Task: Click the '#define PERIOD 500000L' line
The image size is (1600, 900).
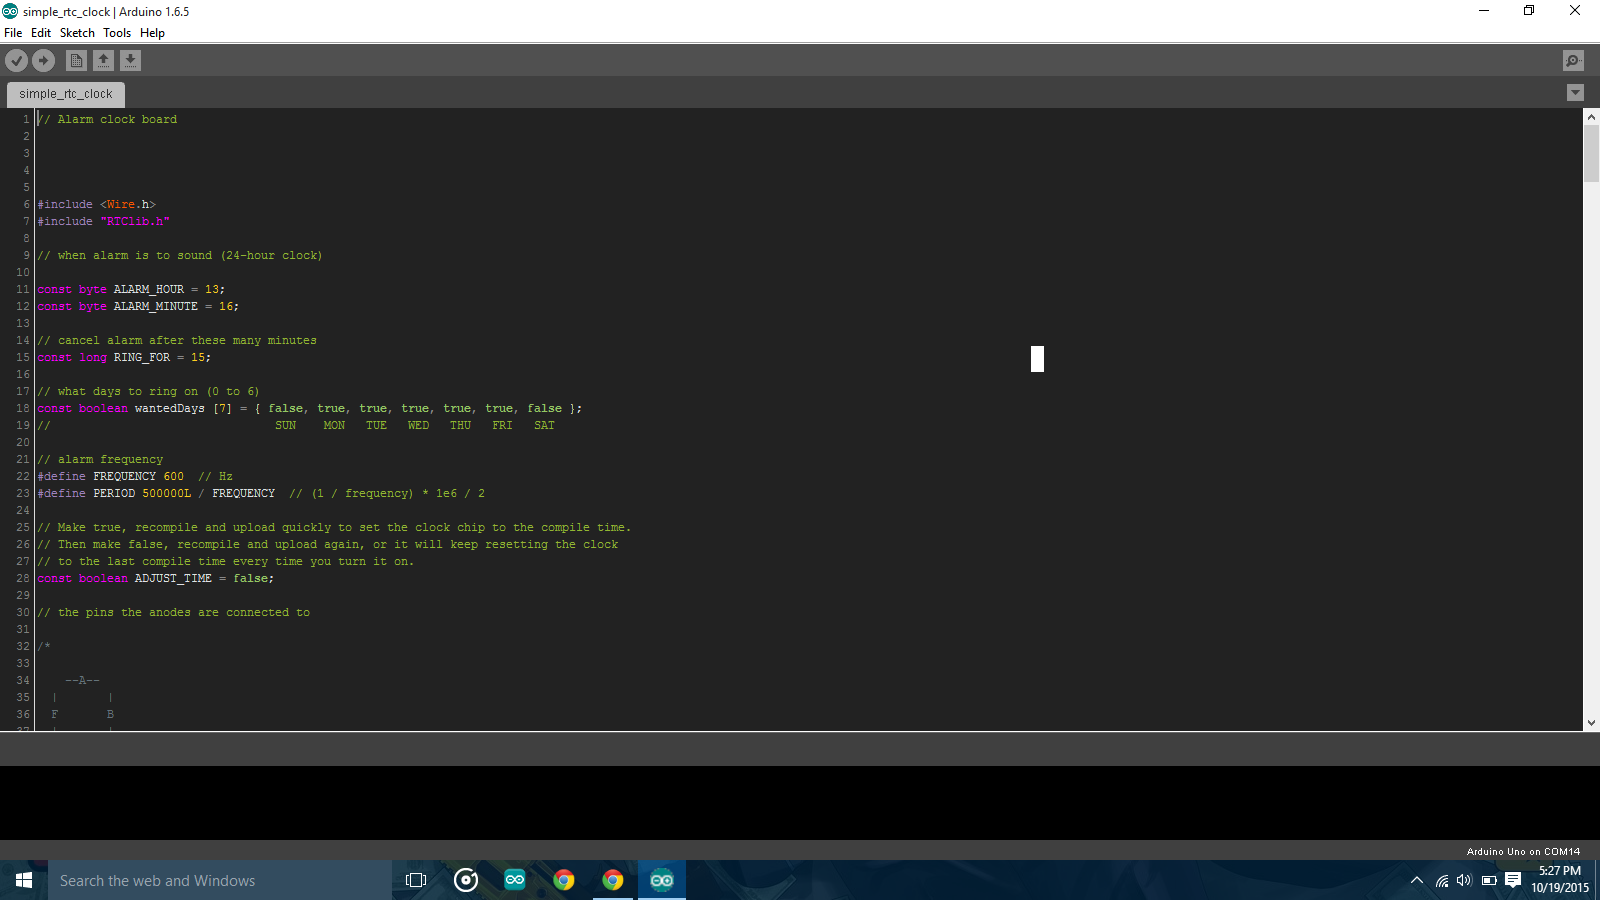Action: 261,493
